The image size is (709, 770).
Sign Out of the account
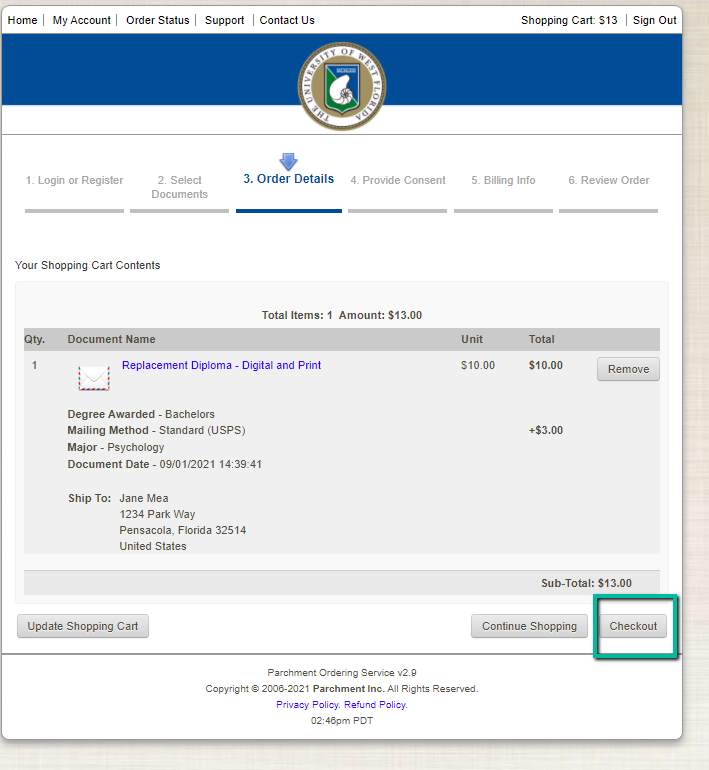coord(654,20)
